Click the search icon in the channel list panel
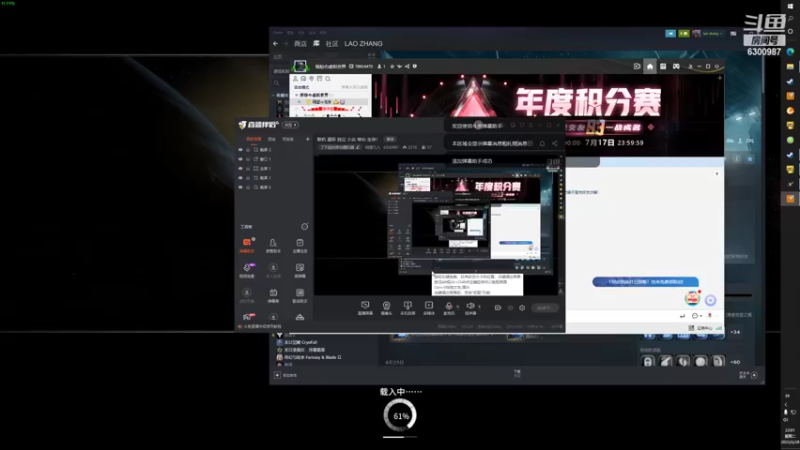 click(328, 79)
